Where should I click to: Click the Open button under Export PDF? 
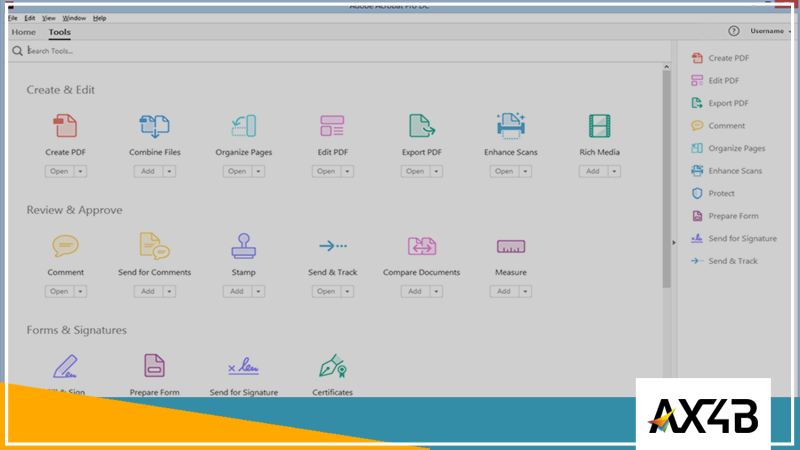(x=415, y=171)
